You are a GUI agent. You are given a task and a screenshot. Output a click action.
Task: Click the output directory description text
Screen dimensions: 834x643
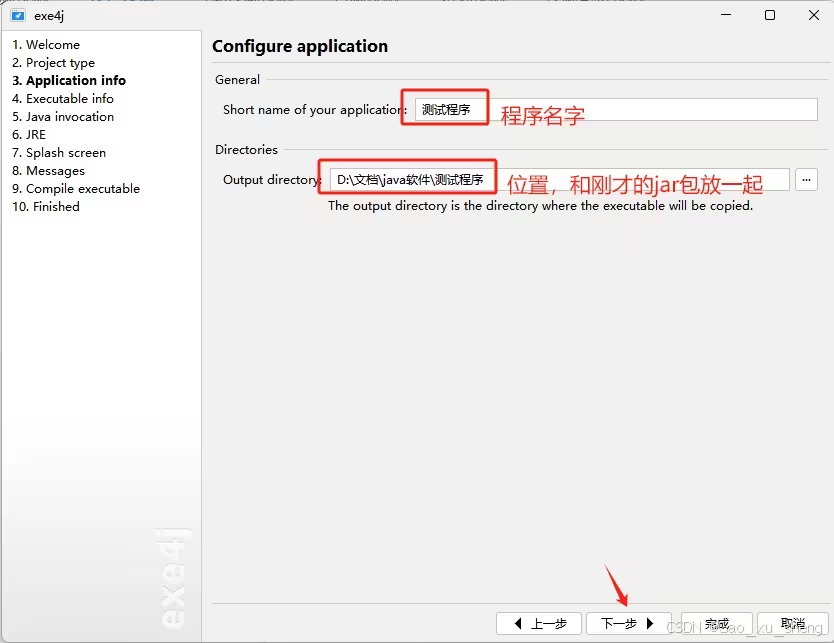point(540,206)
